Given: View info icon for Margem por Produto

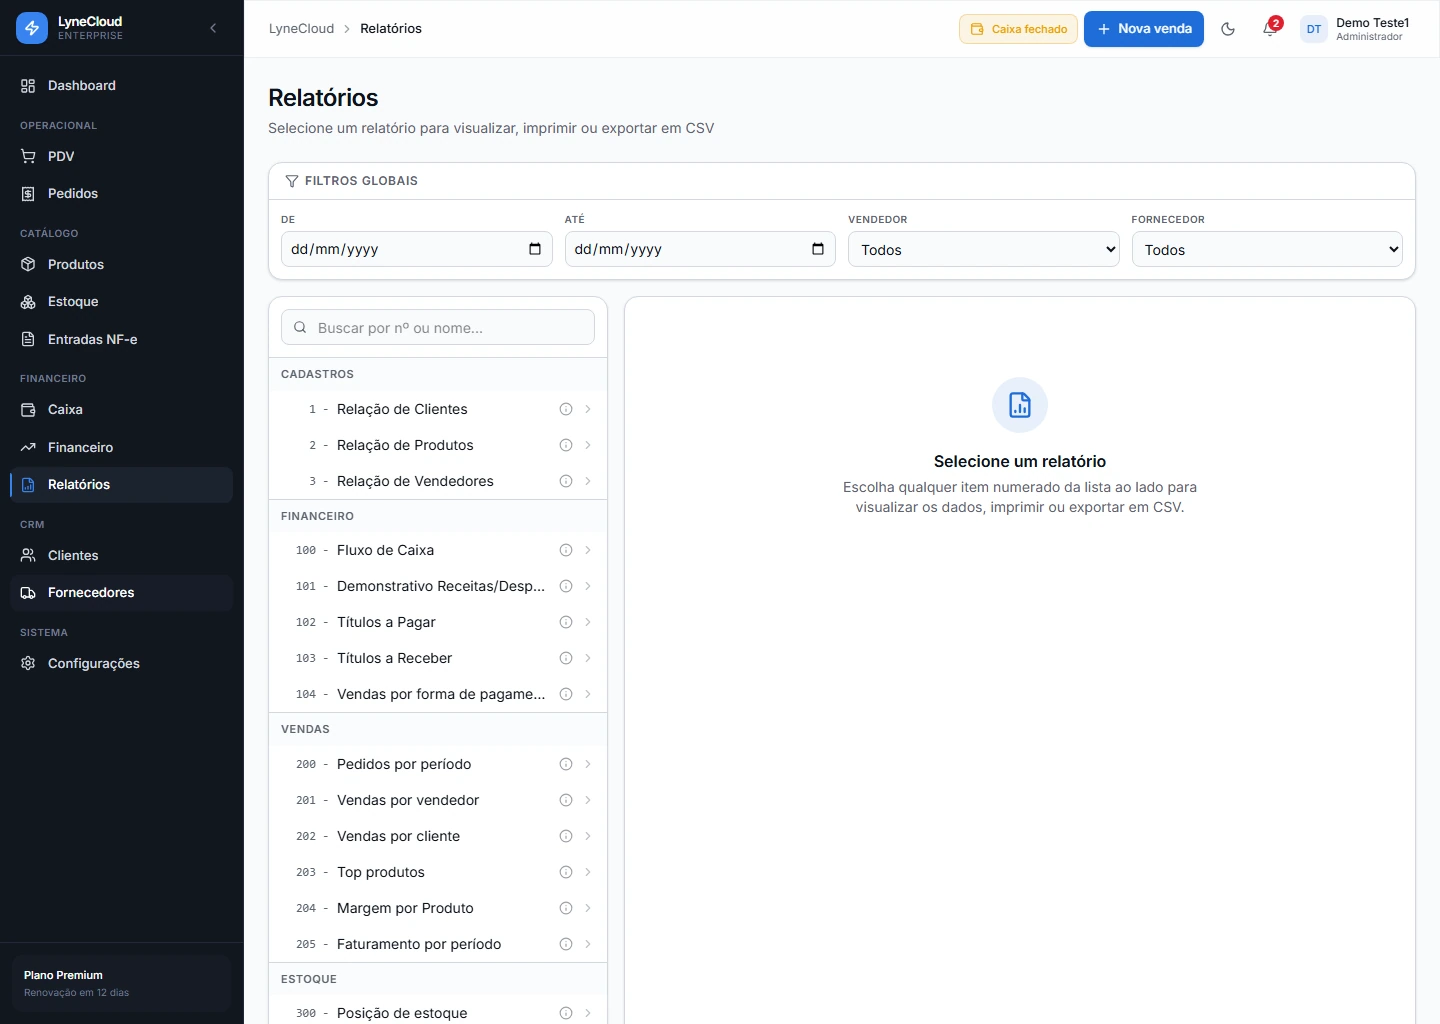Looking at the screenshot, I should 566,908.
